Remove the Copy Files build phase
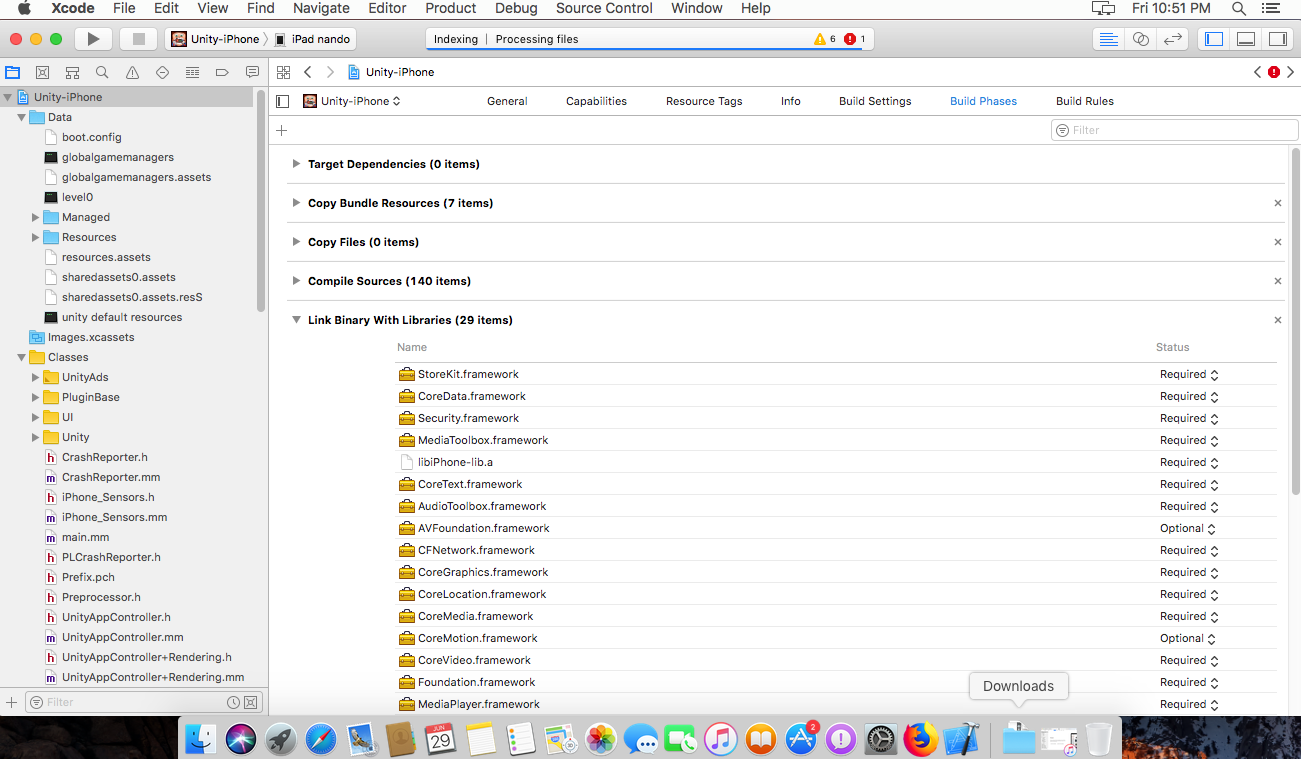This screenshot has height=759, width=1301. pos(1277,241)
